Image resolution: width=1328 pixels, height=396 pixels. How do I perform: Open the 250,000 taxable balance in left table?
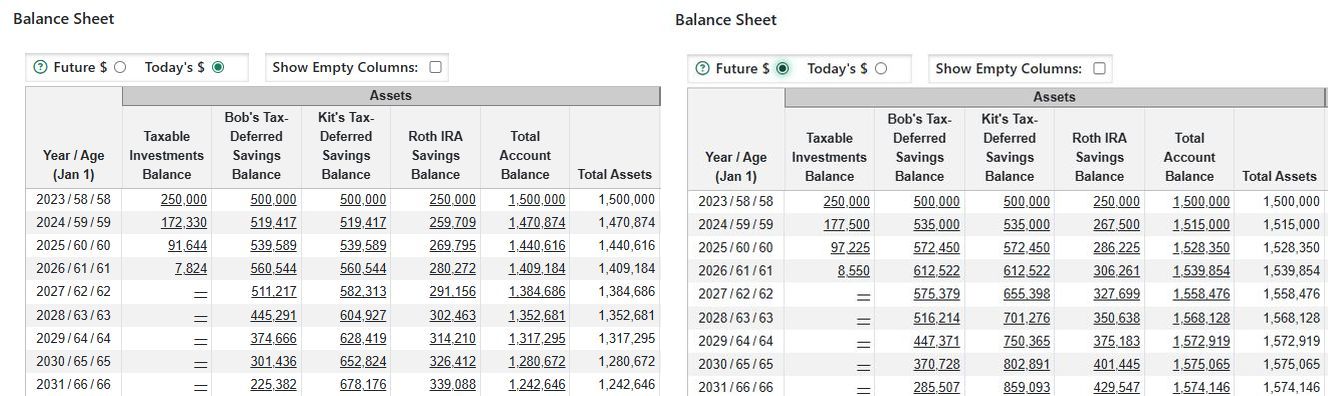(184, 200)
